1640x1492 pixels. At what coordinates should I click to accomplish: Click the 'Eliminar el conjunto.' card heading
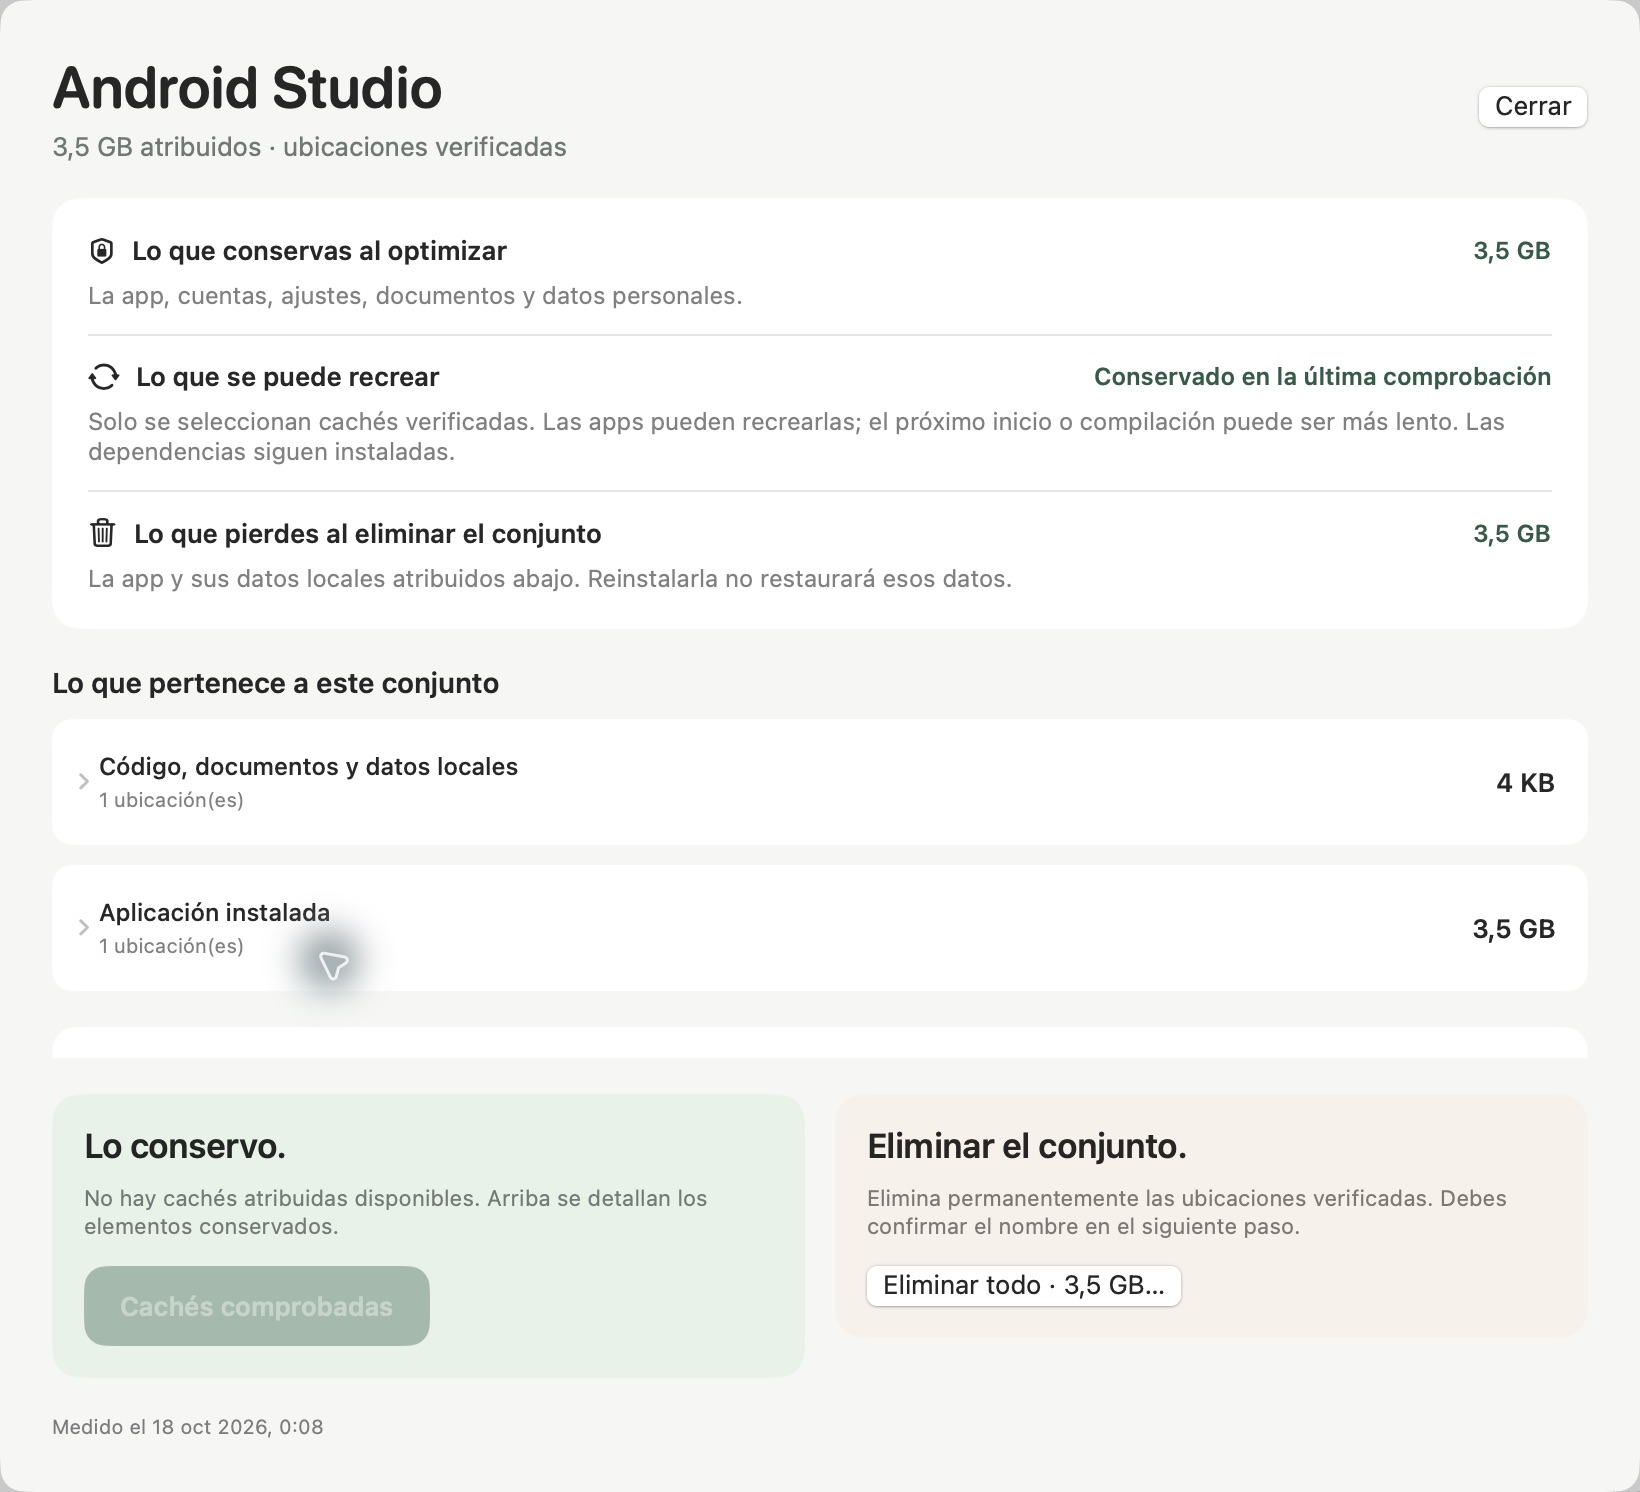click(x=1027, y=1146)
